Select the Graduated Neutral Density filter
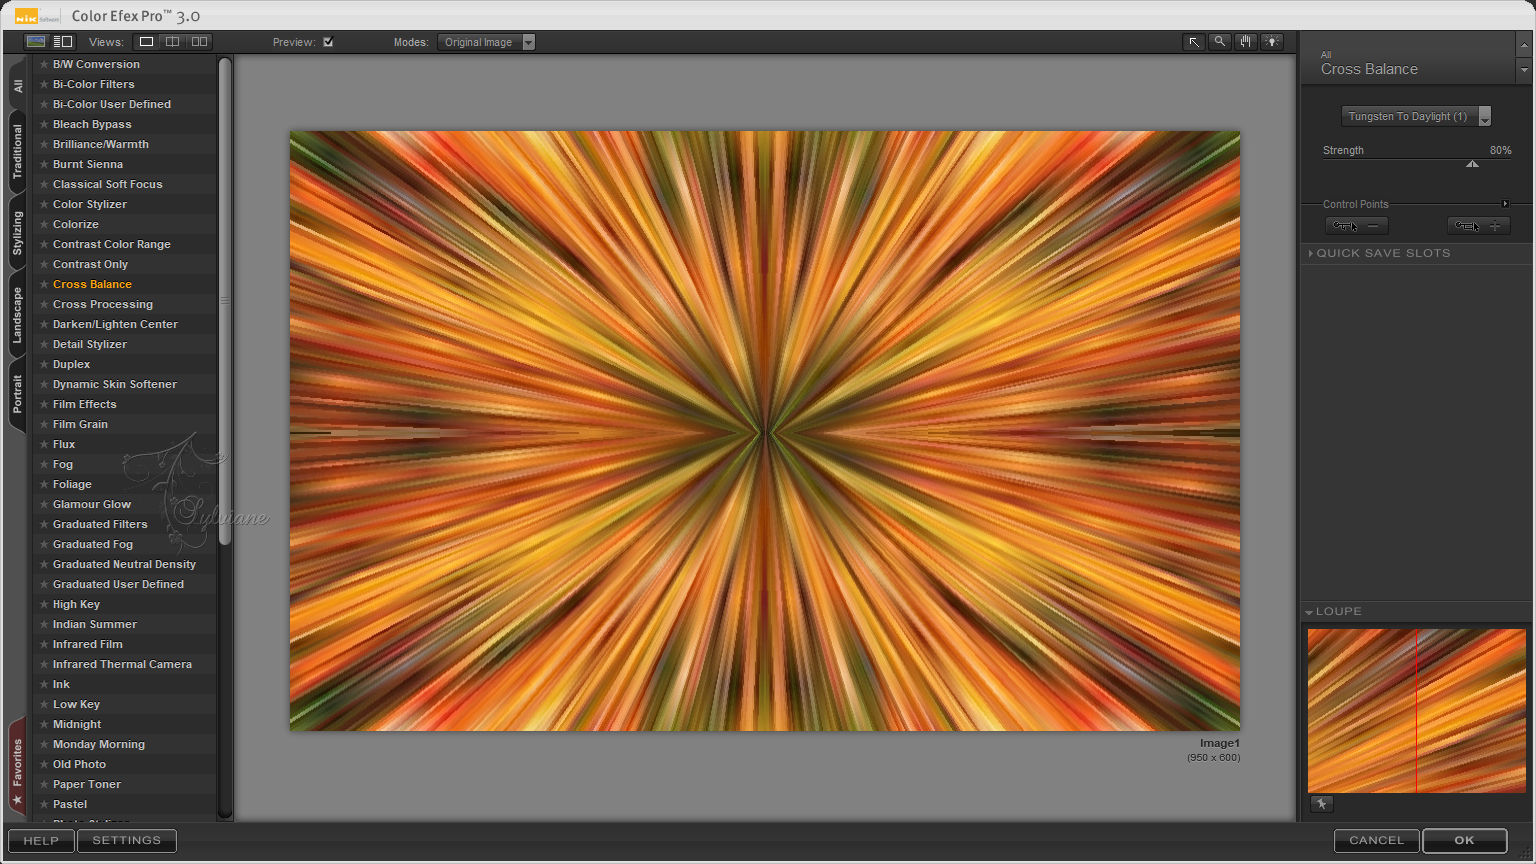The height and width of the screenshot is (864, 1536). click(x=124, y=564)
